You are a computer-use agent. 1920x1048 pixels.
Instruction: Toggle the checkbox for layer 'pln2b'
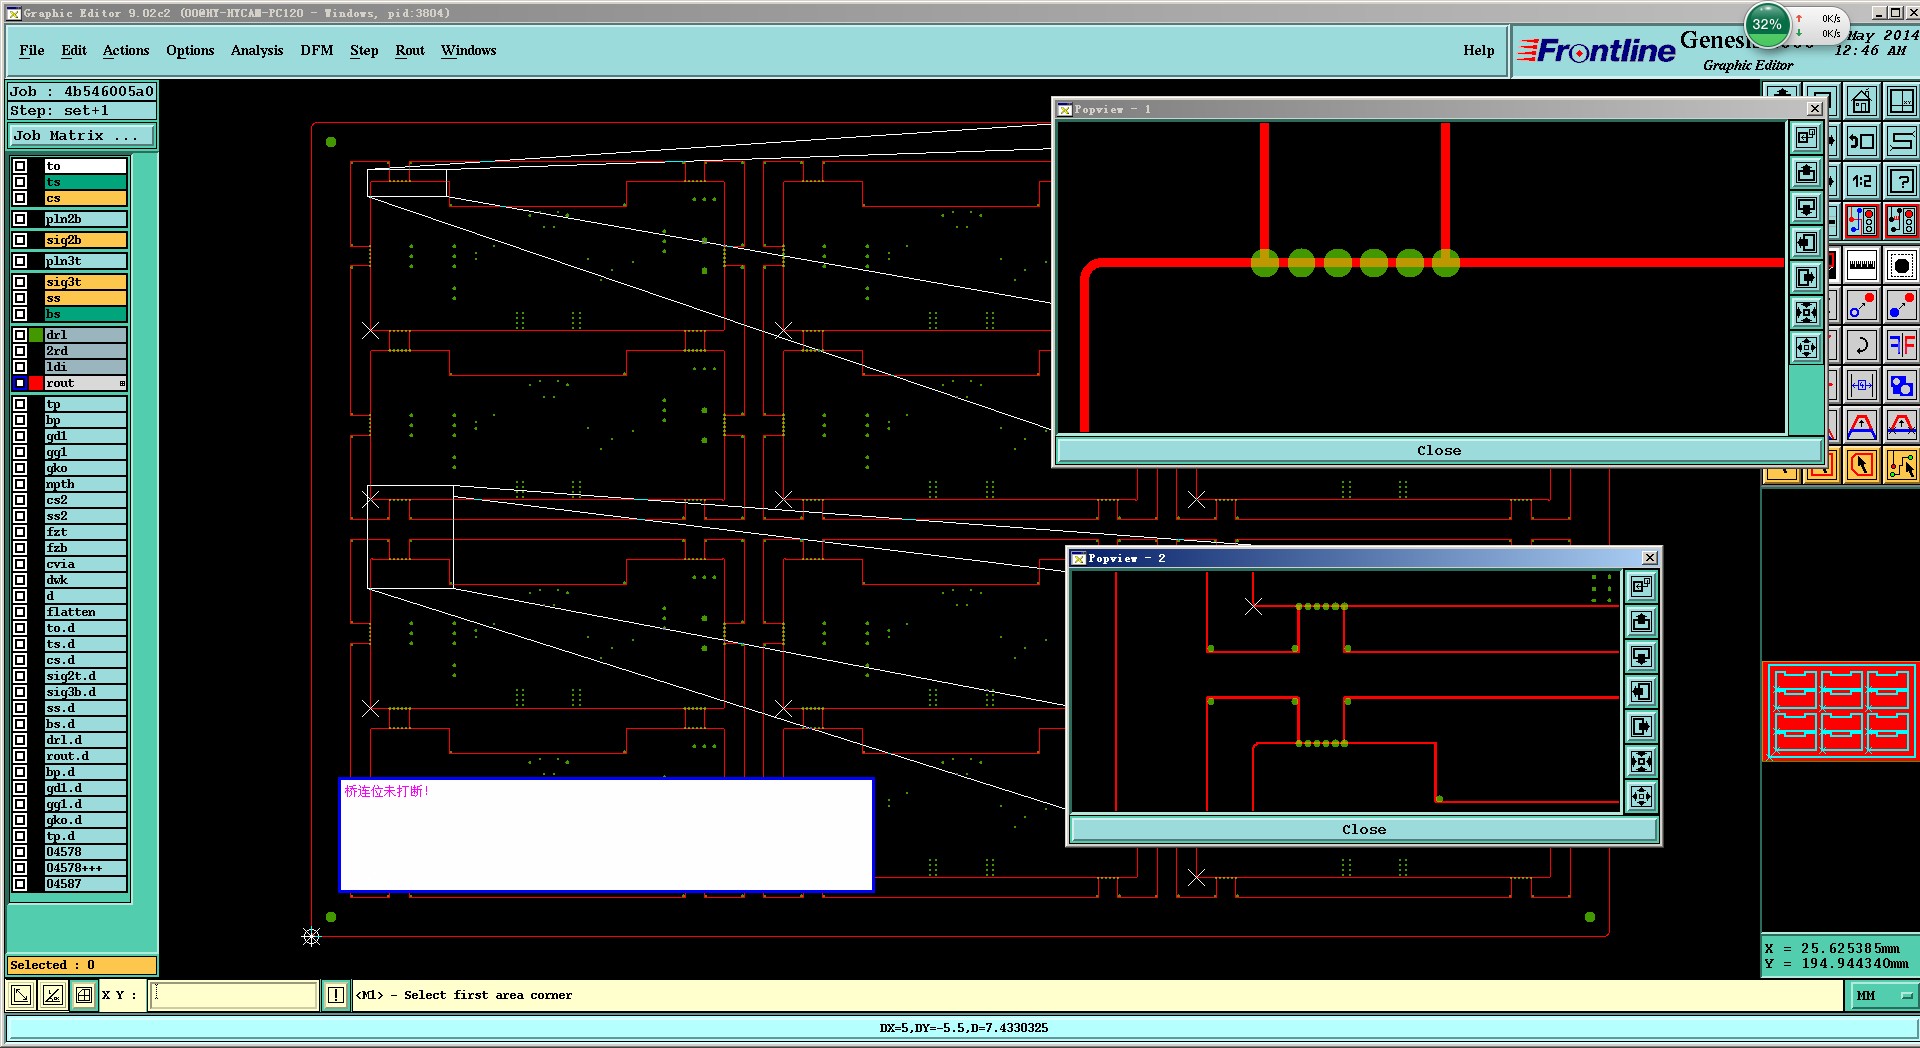(20, 219)
